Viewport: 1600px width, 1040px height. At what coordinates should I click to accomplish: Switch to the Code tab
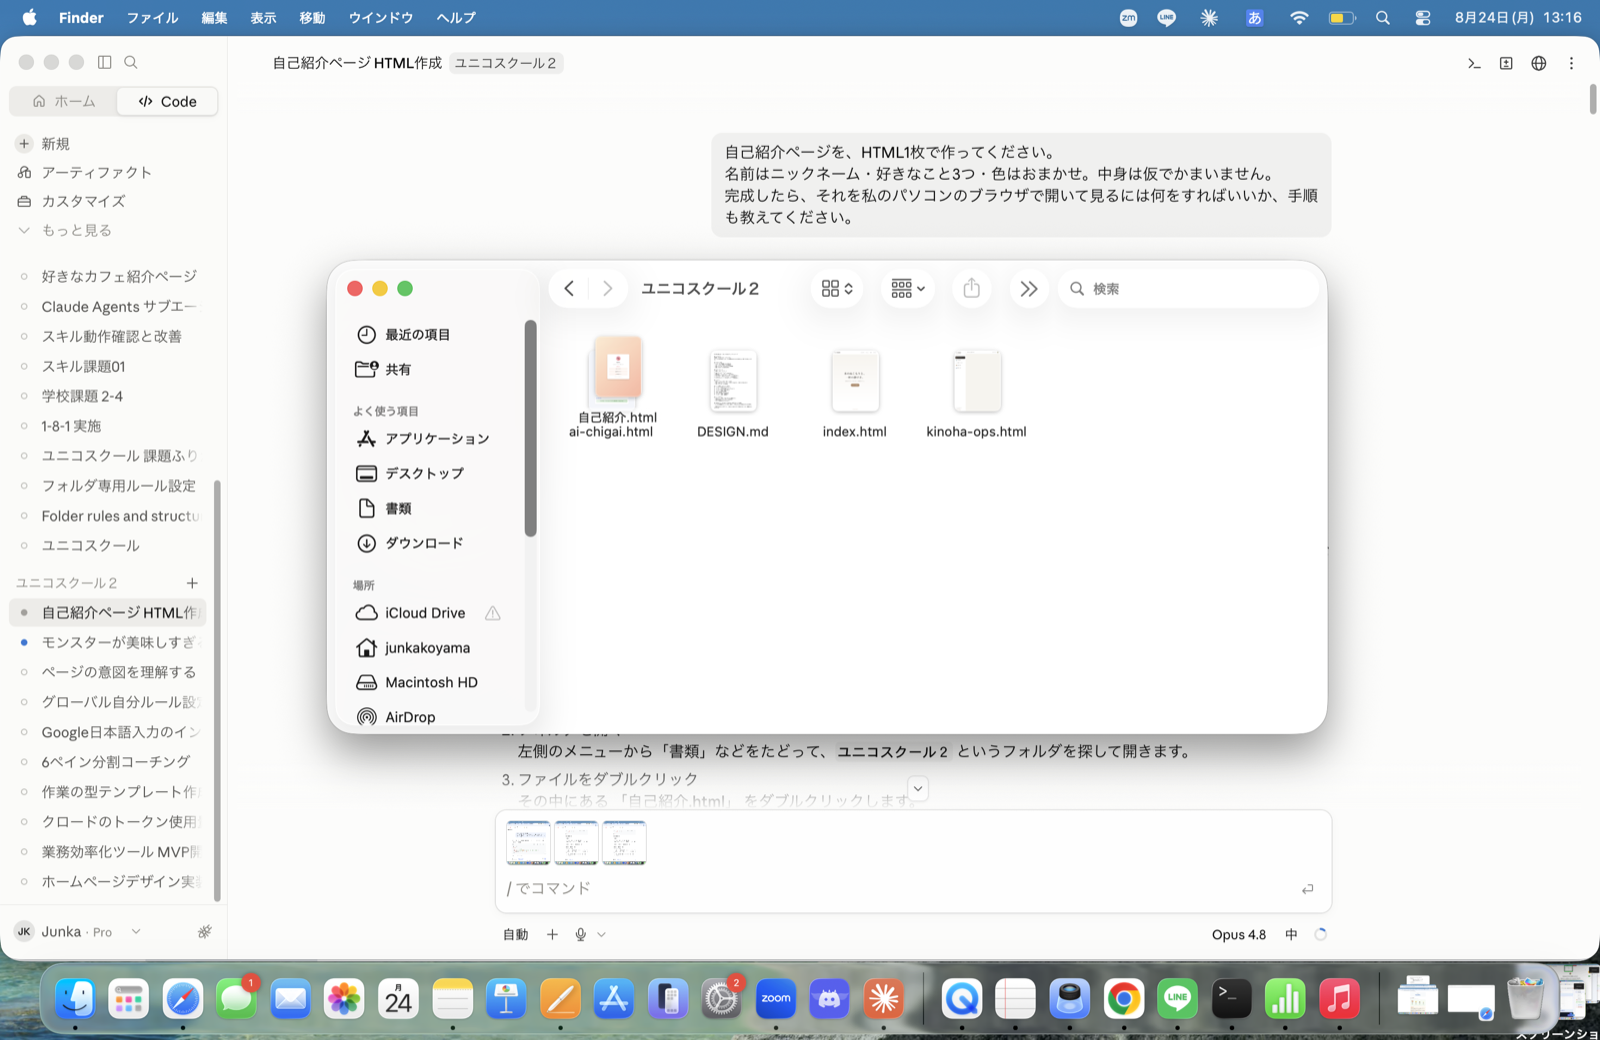168,101
